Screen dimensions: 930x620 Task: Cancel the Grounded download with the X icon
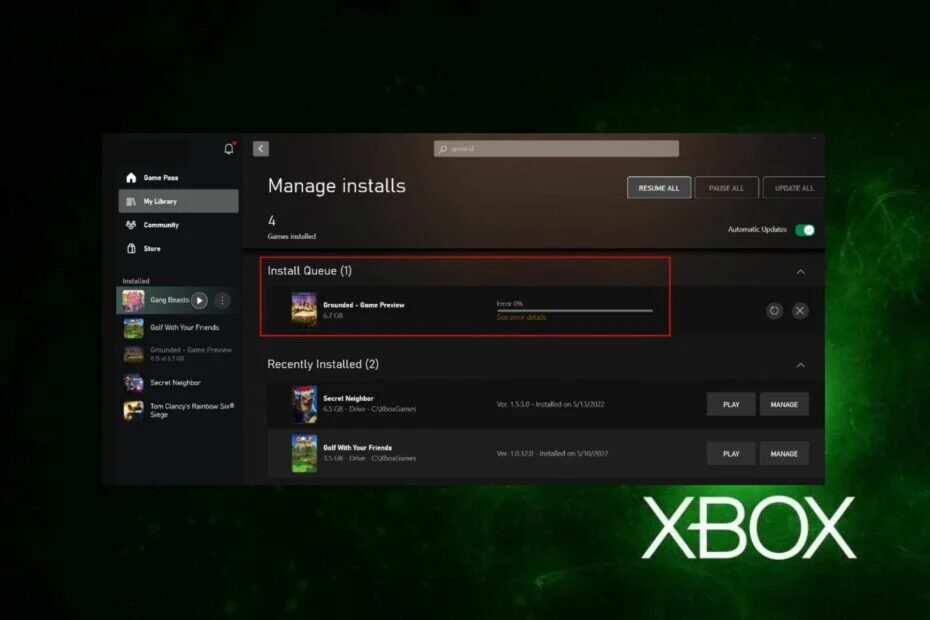click(799, 311)
